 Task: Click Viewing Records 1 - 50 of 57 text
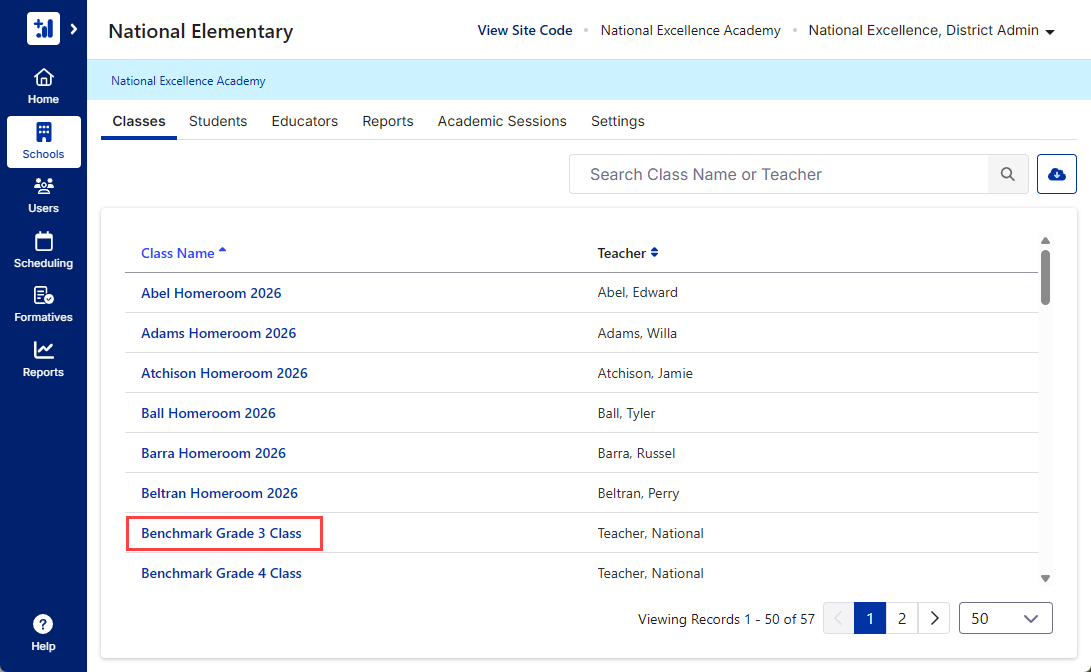[726, 619]
